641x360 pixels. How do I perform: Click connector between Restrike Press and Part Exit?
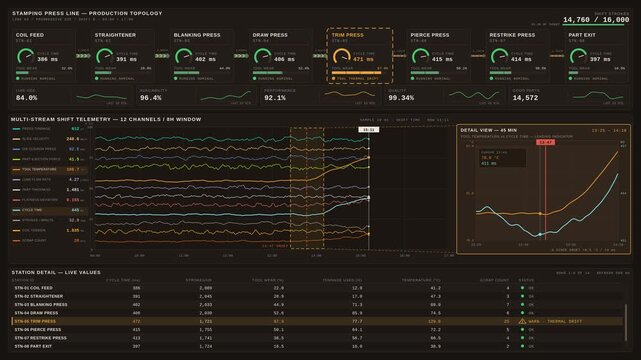pos(557,56)
